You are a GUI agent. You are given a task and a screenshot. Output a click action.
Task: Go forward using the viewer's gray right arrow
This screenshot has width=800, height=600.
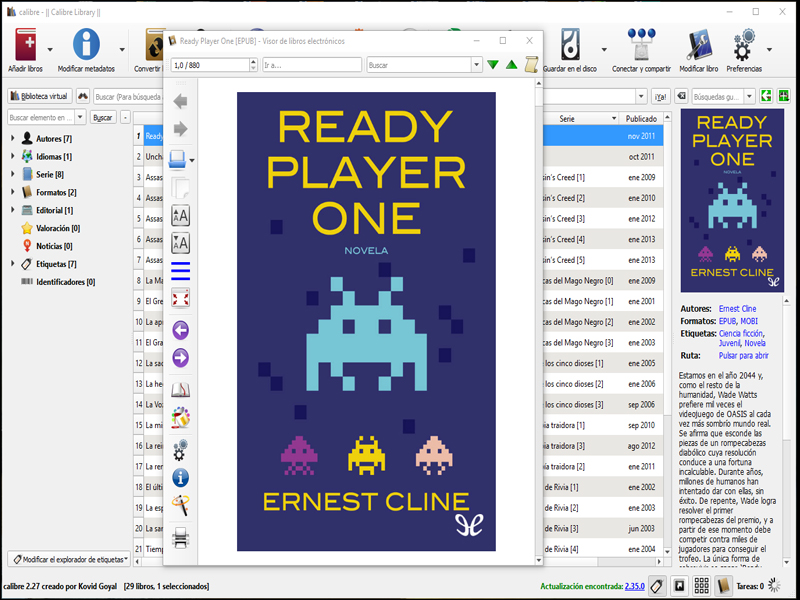(181, 129)
